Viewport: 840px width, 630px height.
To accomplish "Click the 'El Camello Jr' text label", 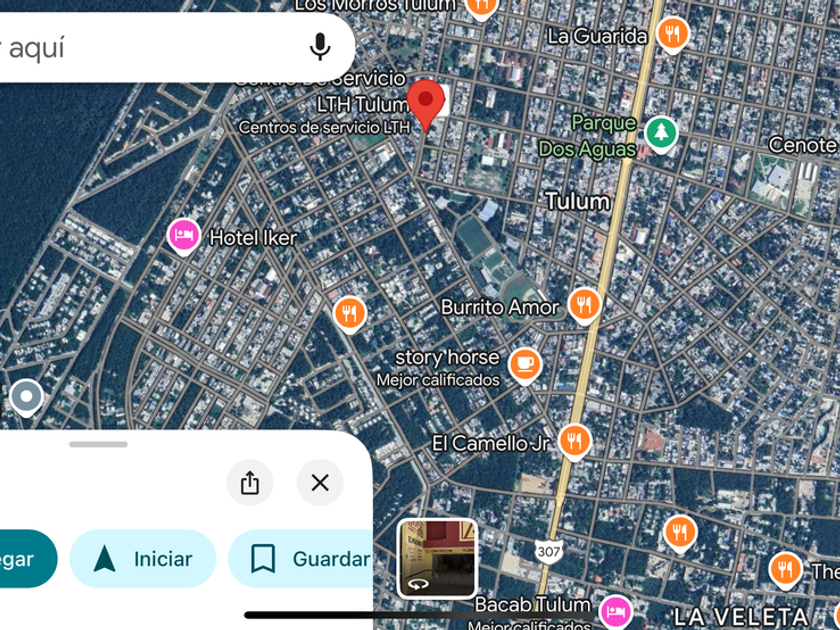I will (491, 444).
